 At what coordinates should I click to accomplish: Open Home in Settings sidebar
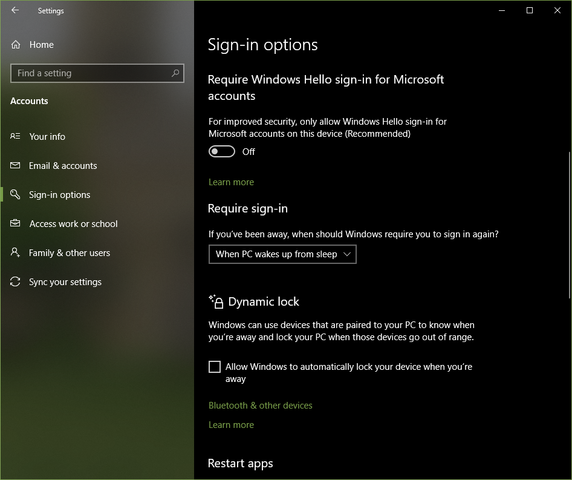(41, 44)
